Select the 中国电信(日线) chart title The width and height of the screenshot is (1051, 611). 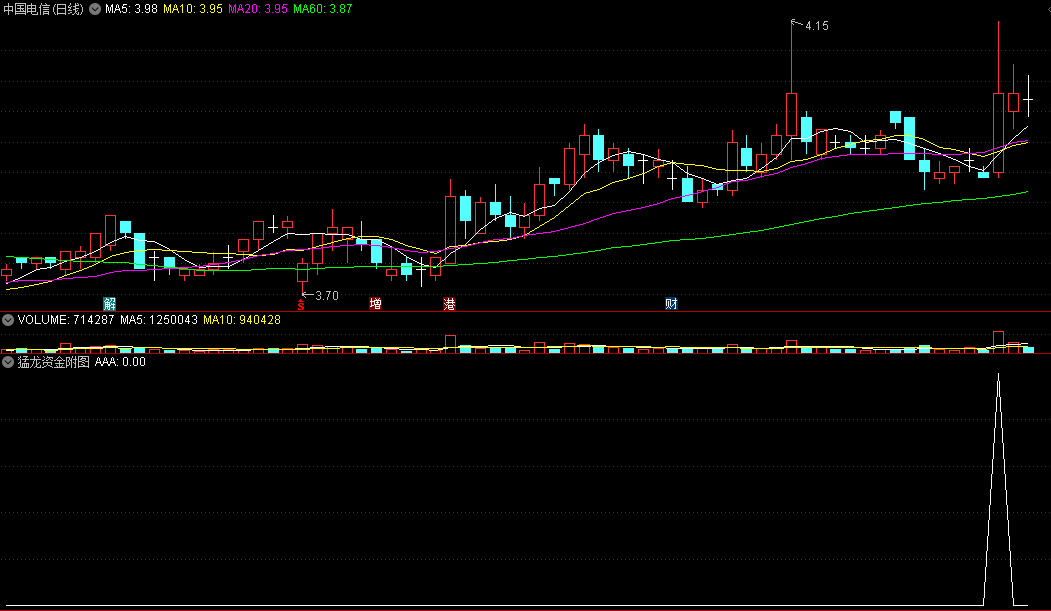click(44, 9)
